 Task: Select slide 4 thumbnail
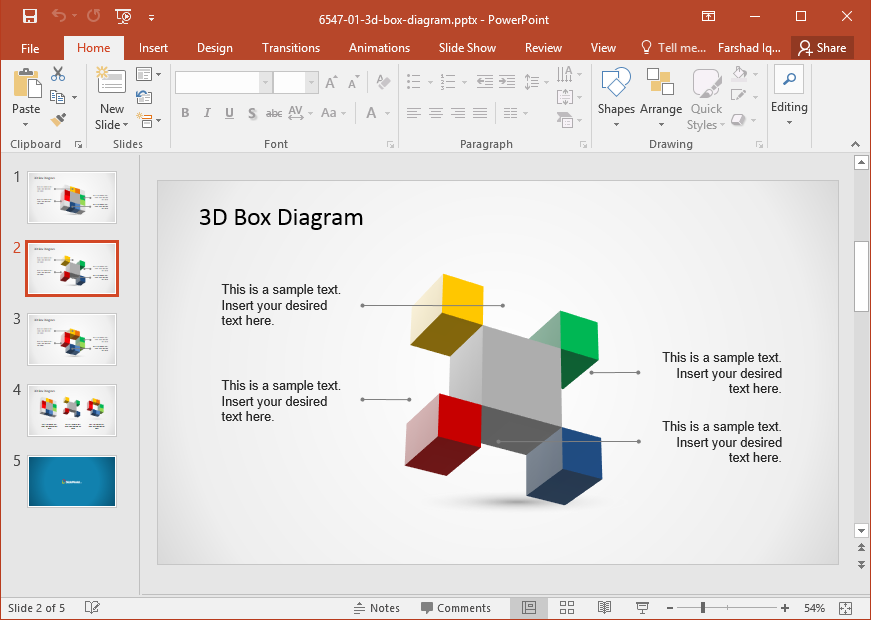71,410
